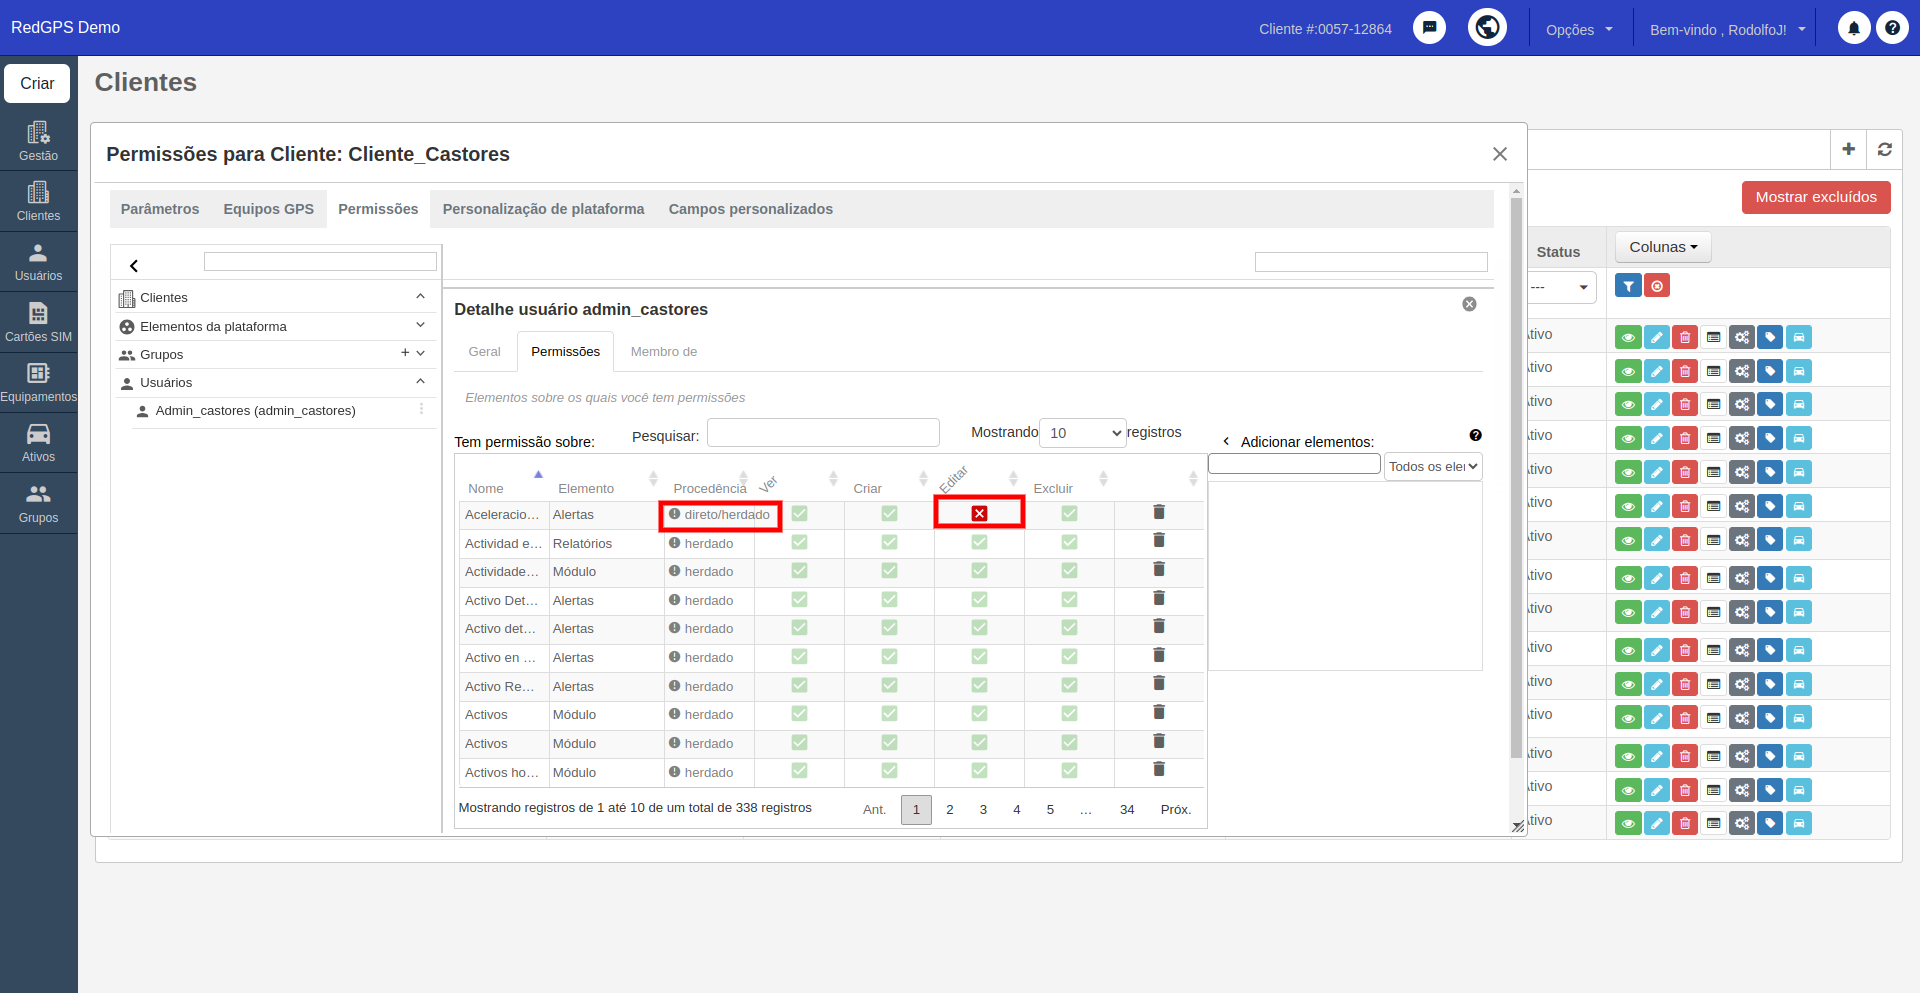Image resolution: width=1920 pixels, height=993 pixels.
Task: Click the refresh icon in clients toolbar
Action: tap(1884, 149)
